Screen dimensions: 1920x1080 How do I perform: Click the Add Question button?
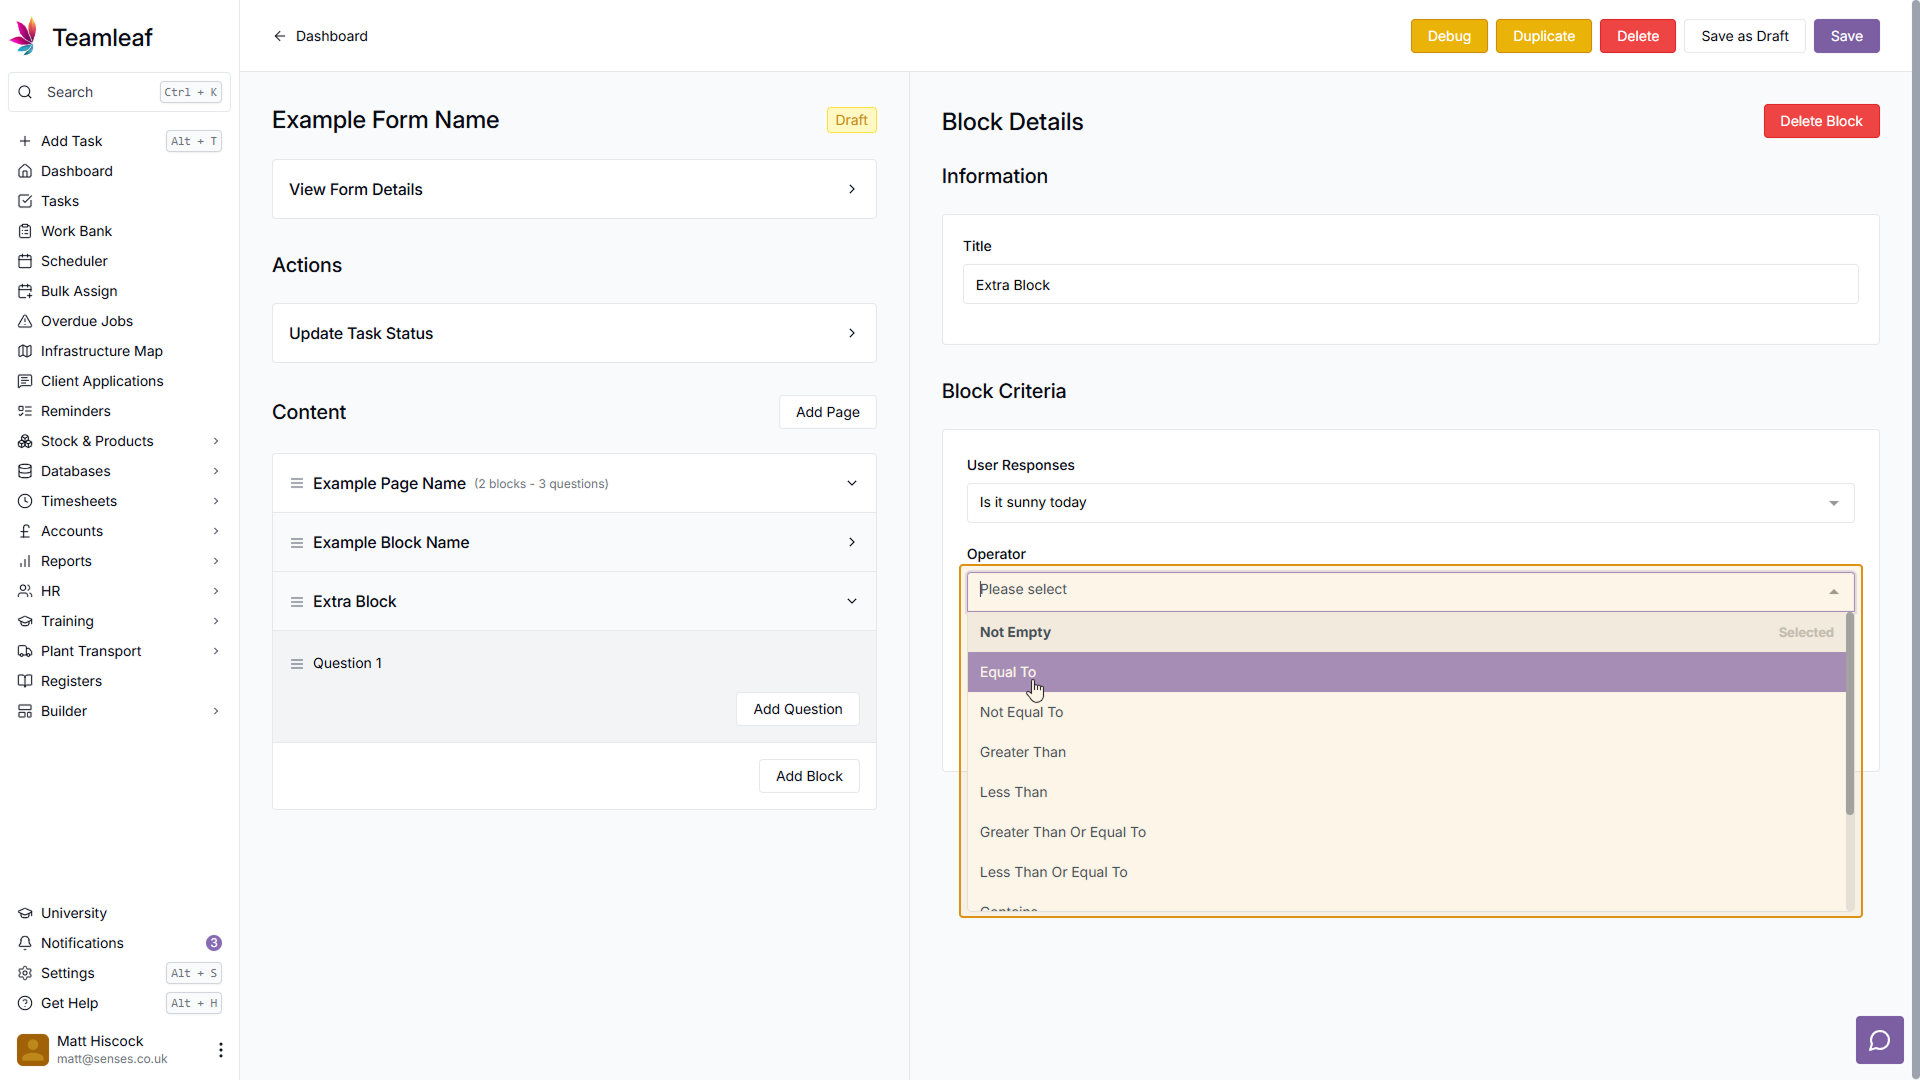pyautogui.click(x=797, y=709)
